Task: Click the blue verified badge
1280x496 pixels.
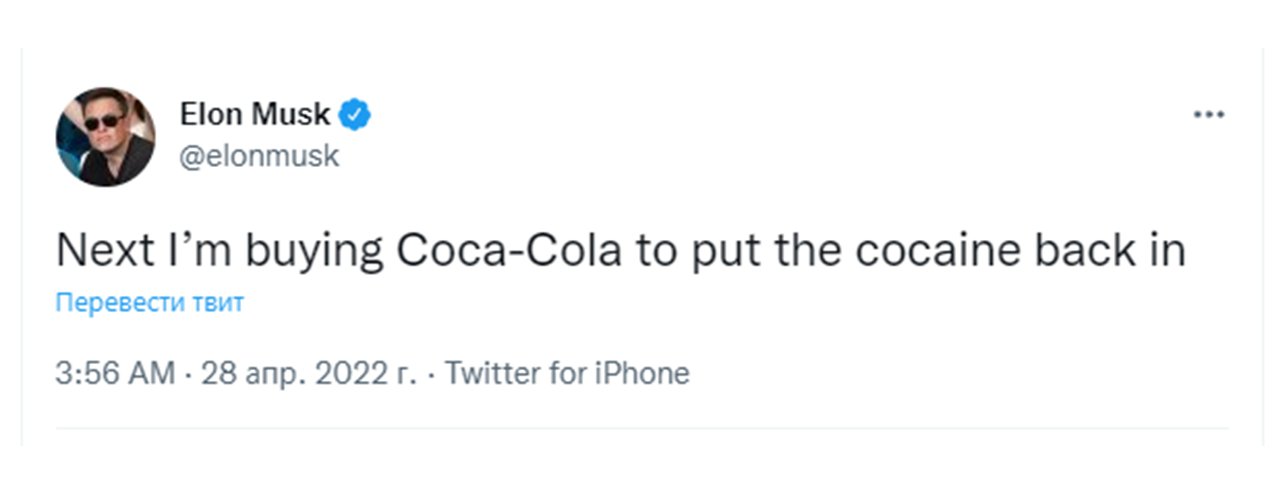Action: (357, 116)
